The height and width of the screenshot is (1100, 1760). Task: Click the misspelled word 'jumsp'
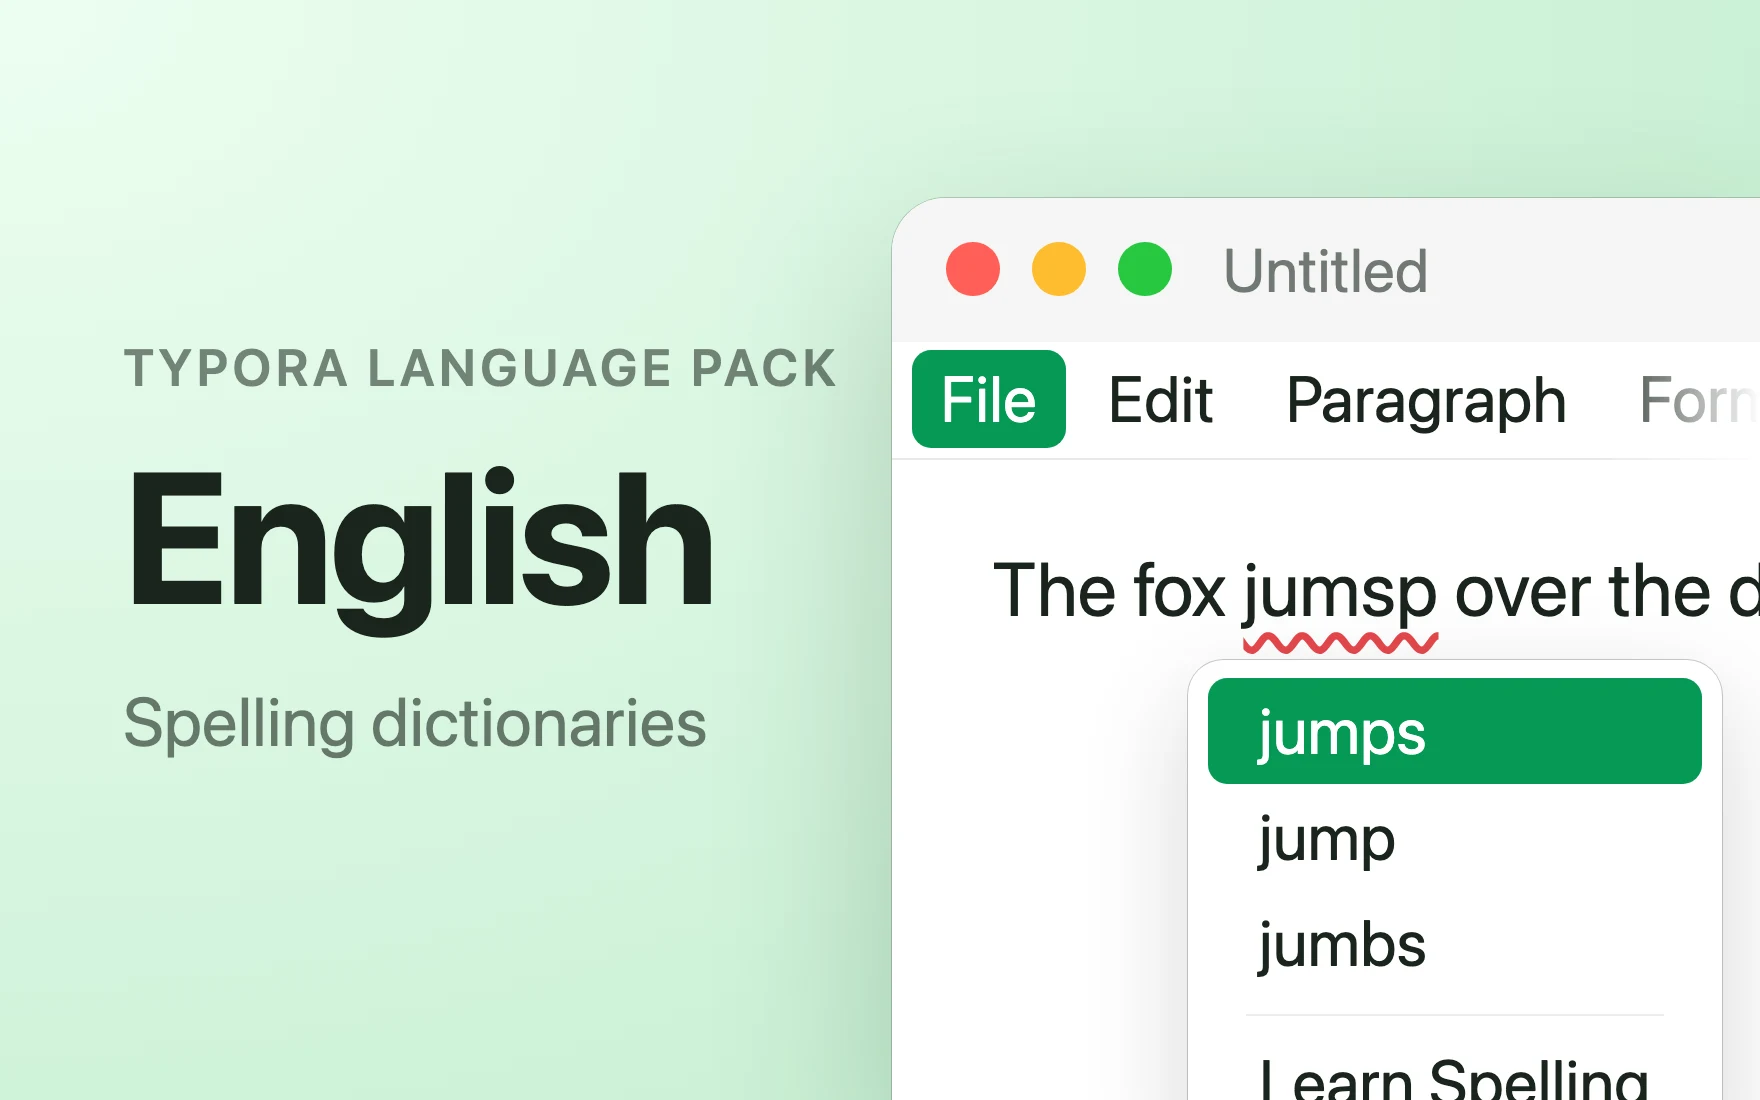pos(1340,594)
